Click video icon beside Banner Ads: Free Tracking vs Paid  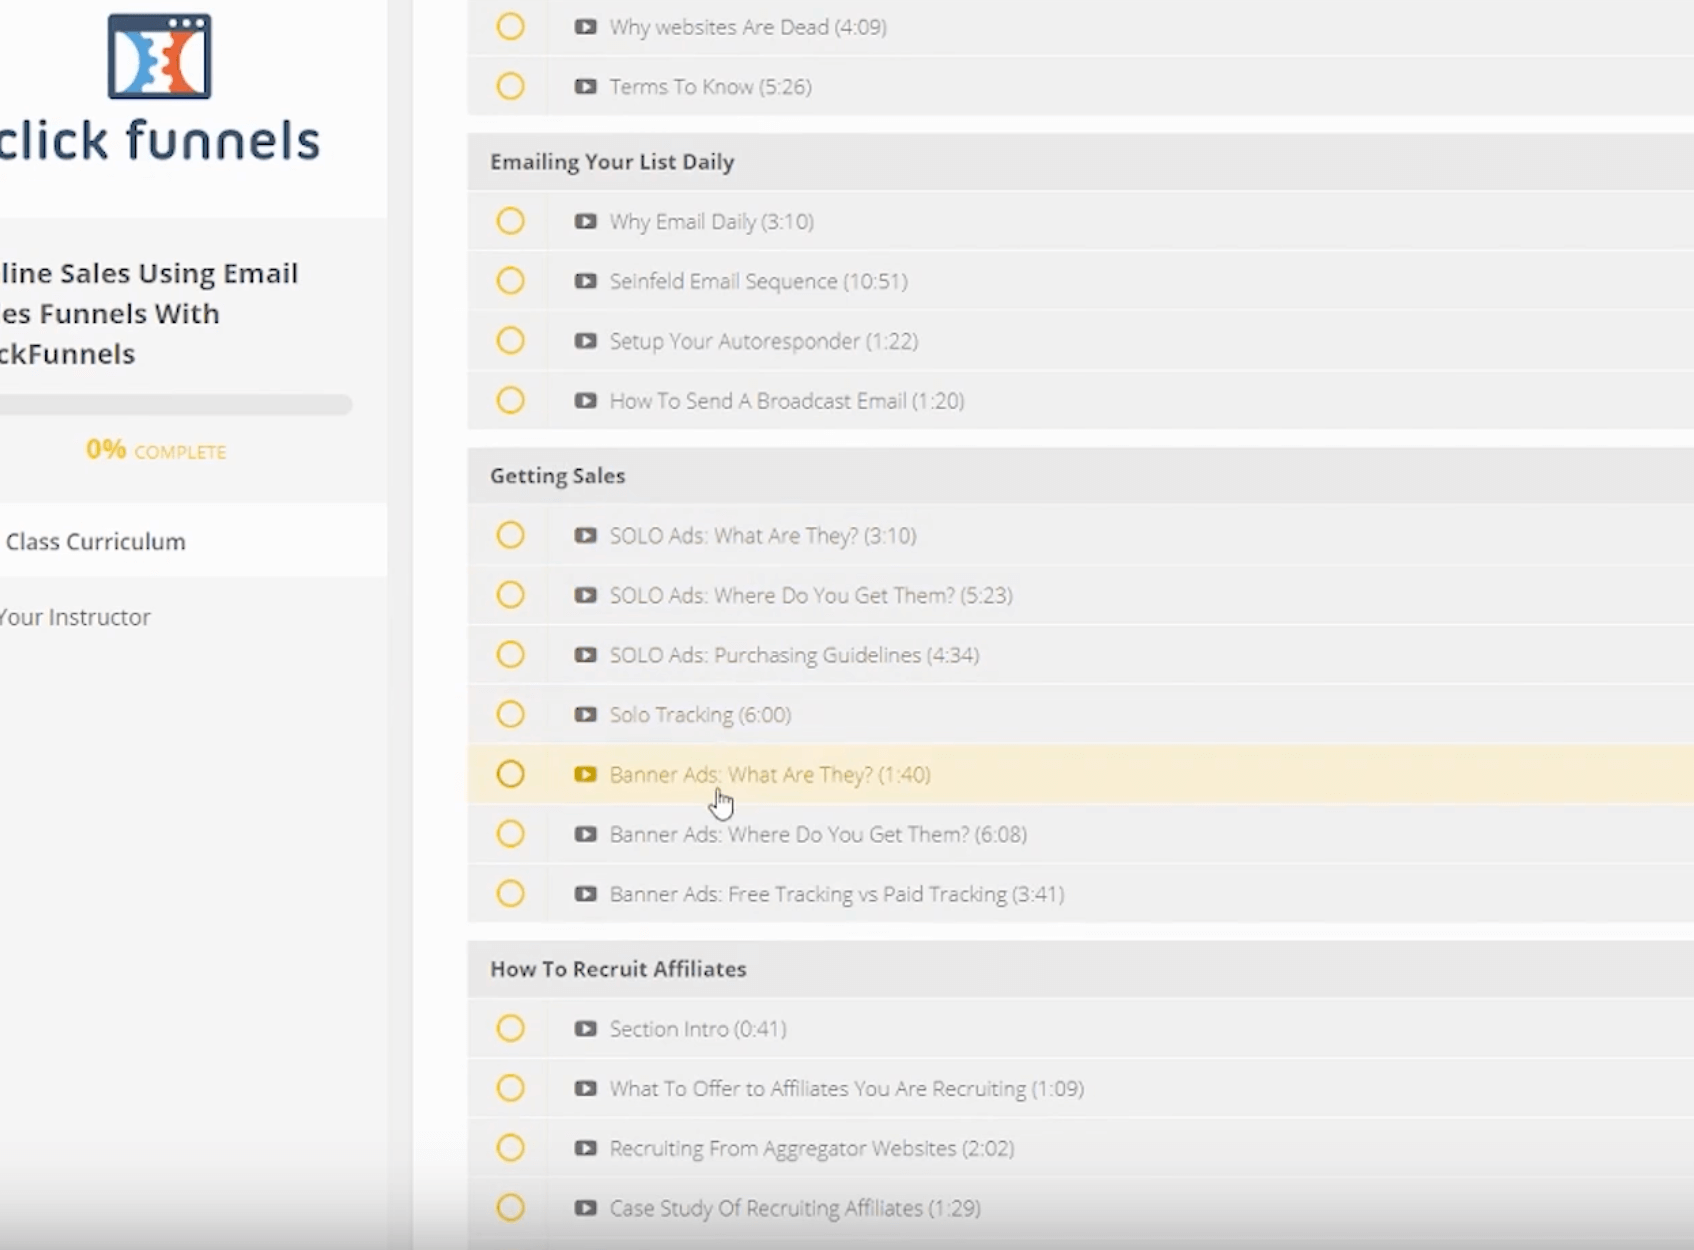(585, 894)
